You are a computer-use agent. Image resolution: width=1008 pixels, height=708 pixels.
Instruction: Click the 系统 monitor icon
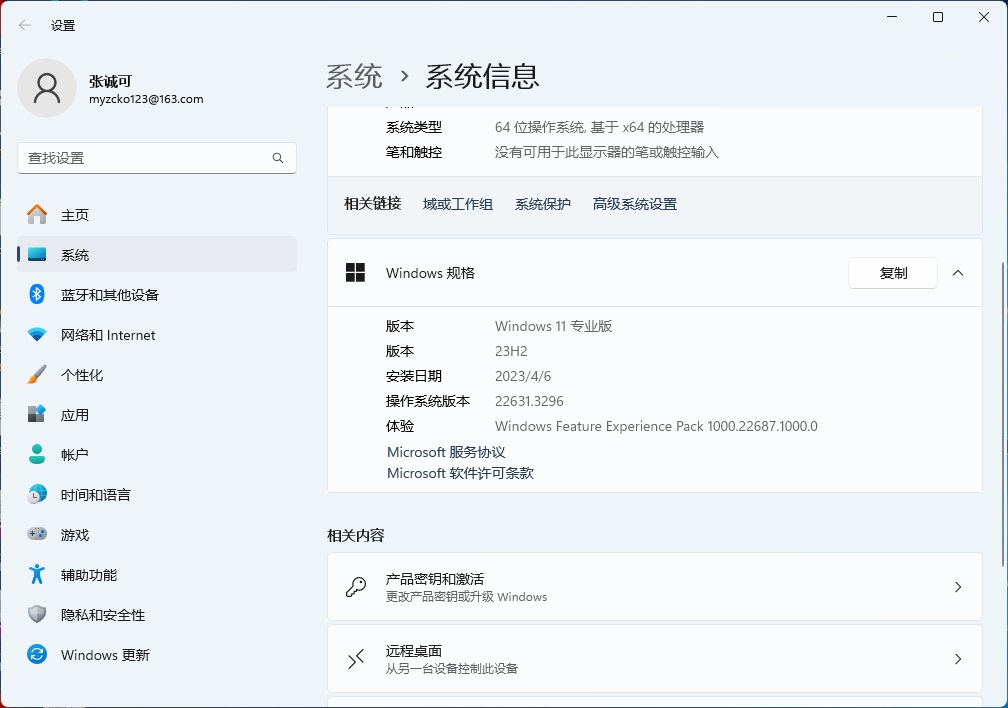pos(37,255)
